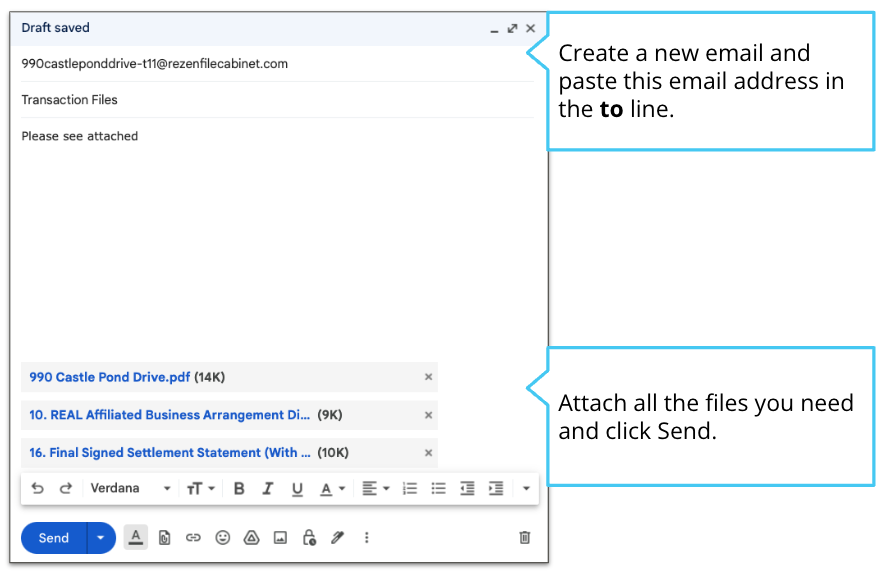Open the Verdana font dropdown
The height and width of the screenshot is (577, 891).
[130, 488]
